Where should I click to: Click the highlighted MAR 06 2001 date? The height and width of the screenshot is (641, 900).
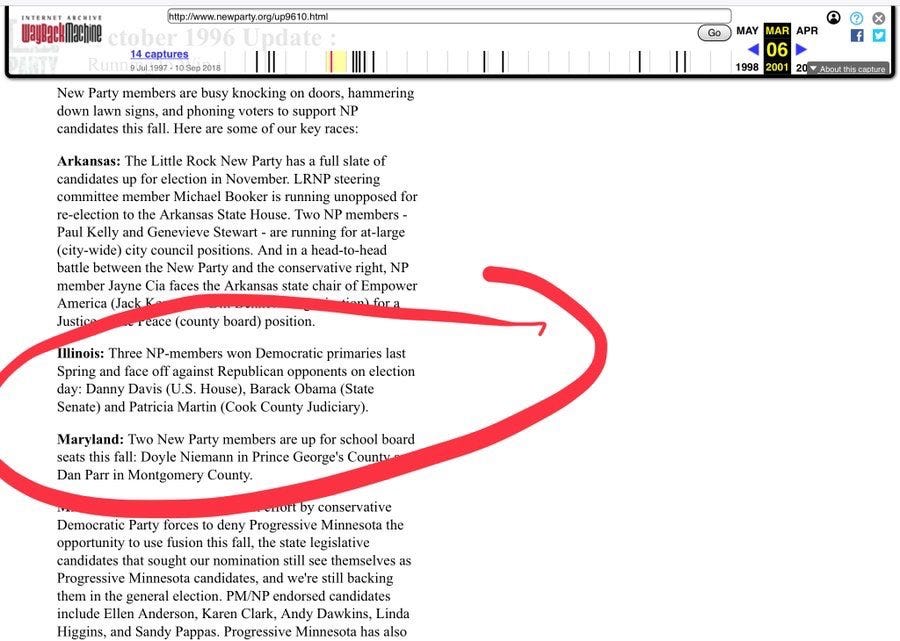777,49
